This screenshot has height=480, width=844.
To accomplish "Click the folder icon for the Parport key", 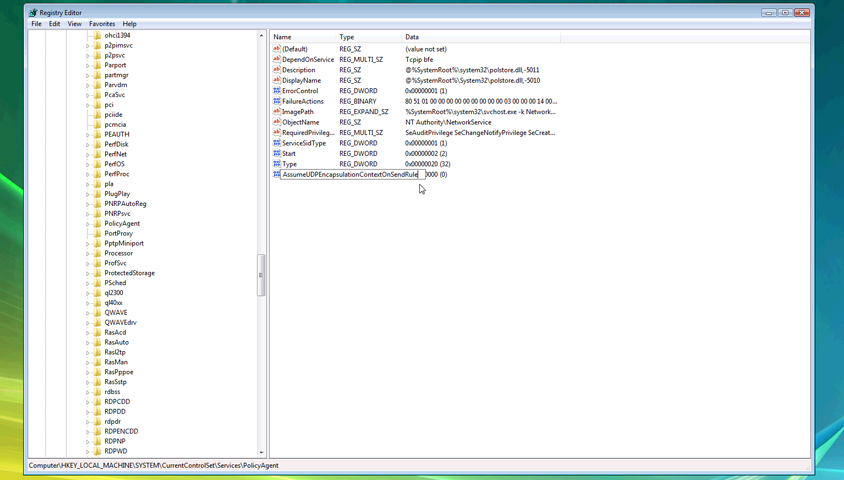I will click(97, 65).
